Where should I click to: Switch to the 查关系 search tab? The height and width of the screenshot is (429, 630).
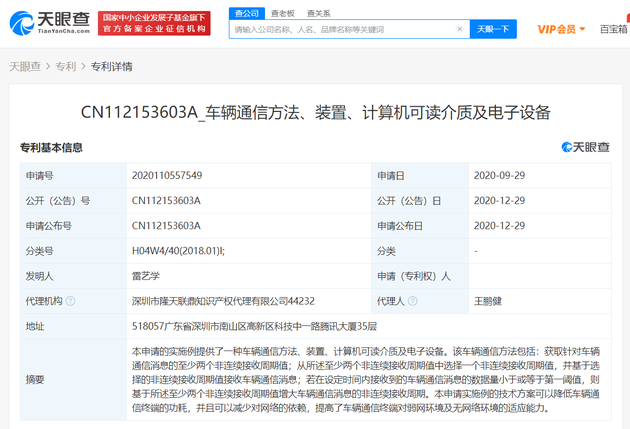(x=319, y=13)
